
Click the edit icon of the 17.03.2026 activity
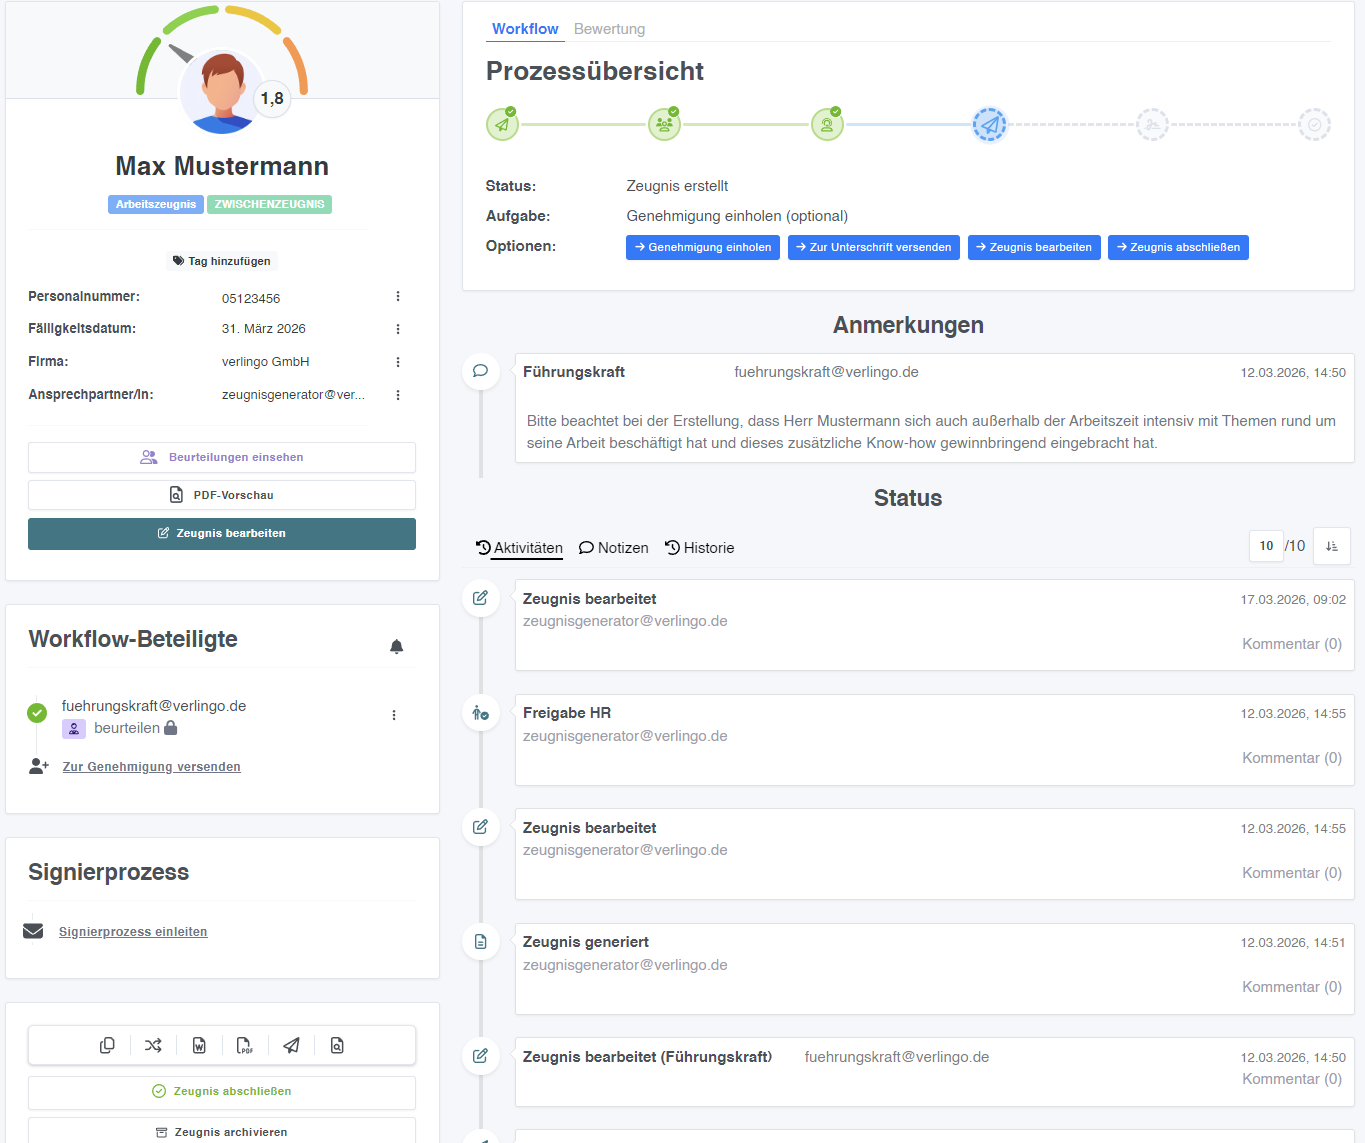pyautogui.click(x=481, y=598)
